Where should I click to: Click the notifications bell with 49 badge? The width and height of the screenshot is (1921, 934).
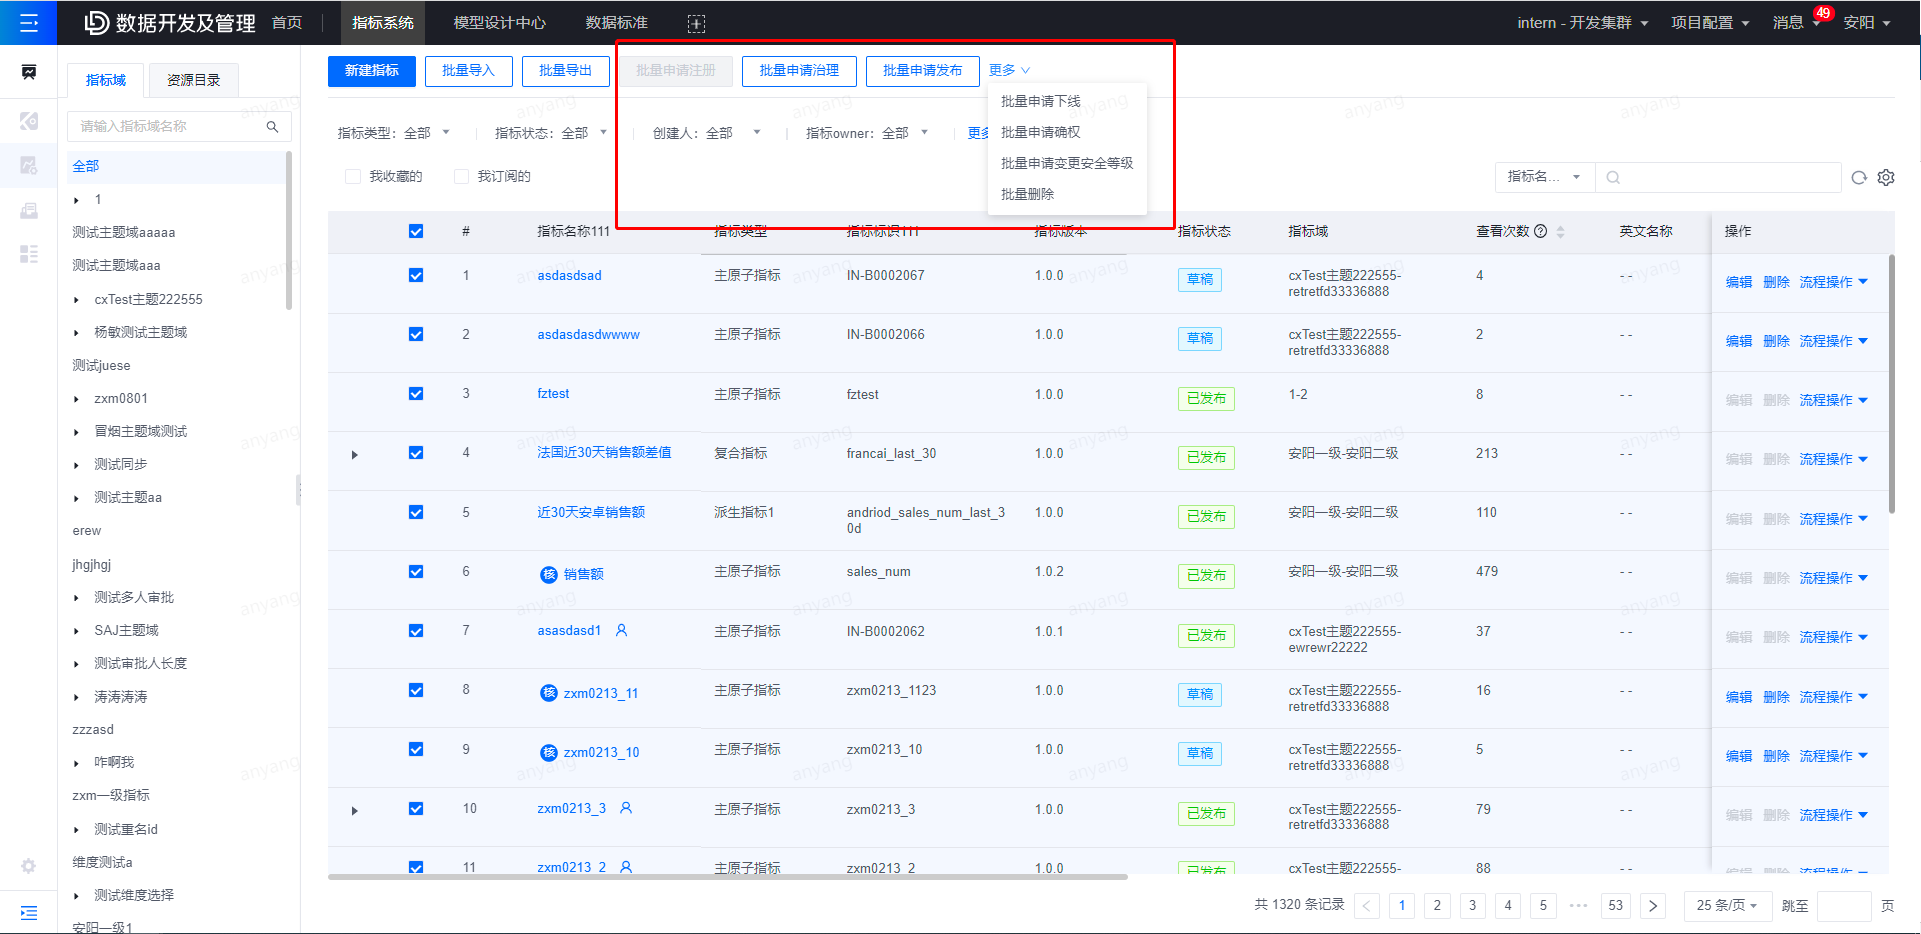point(1793,22)
